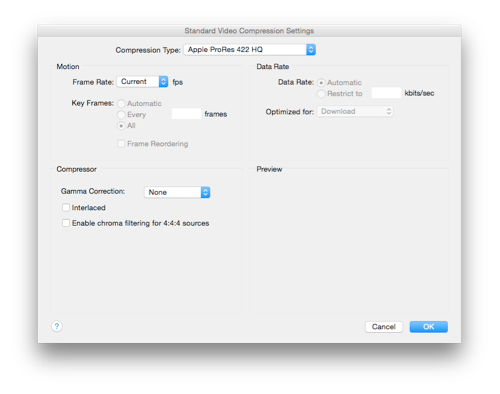Screen dimensions: 500x394
Task: Open the Gamma Correction None dropdown
Action: tap(177, 192)
